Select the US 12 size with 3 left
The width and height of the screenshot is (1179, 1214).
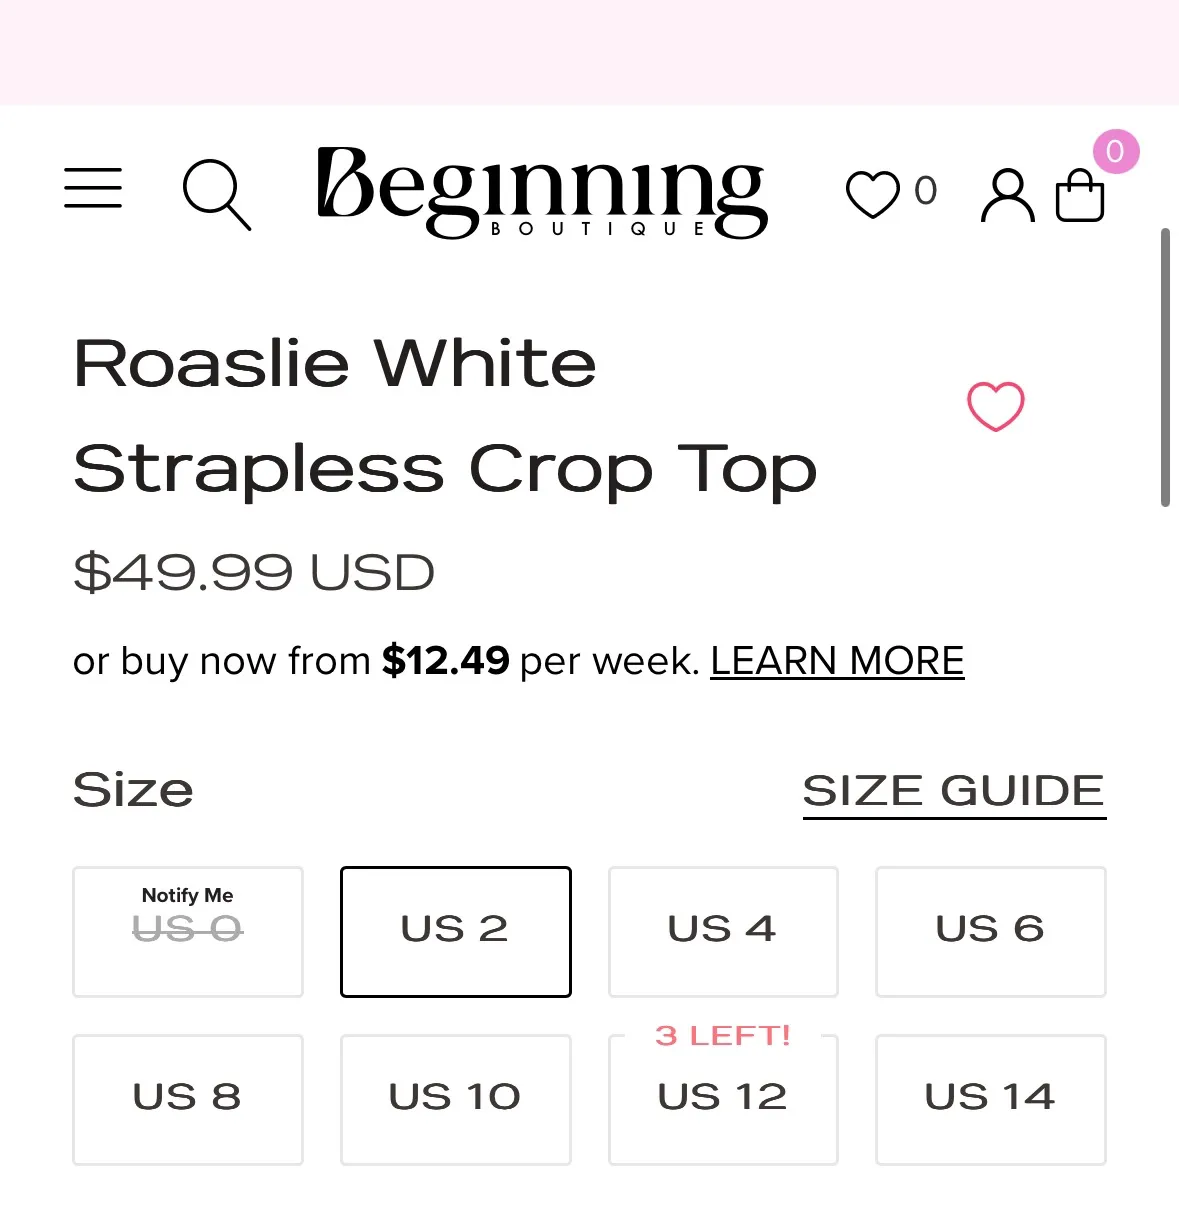click(x=722, y=1099)
